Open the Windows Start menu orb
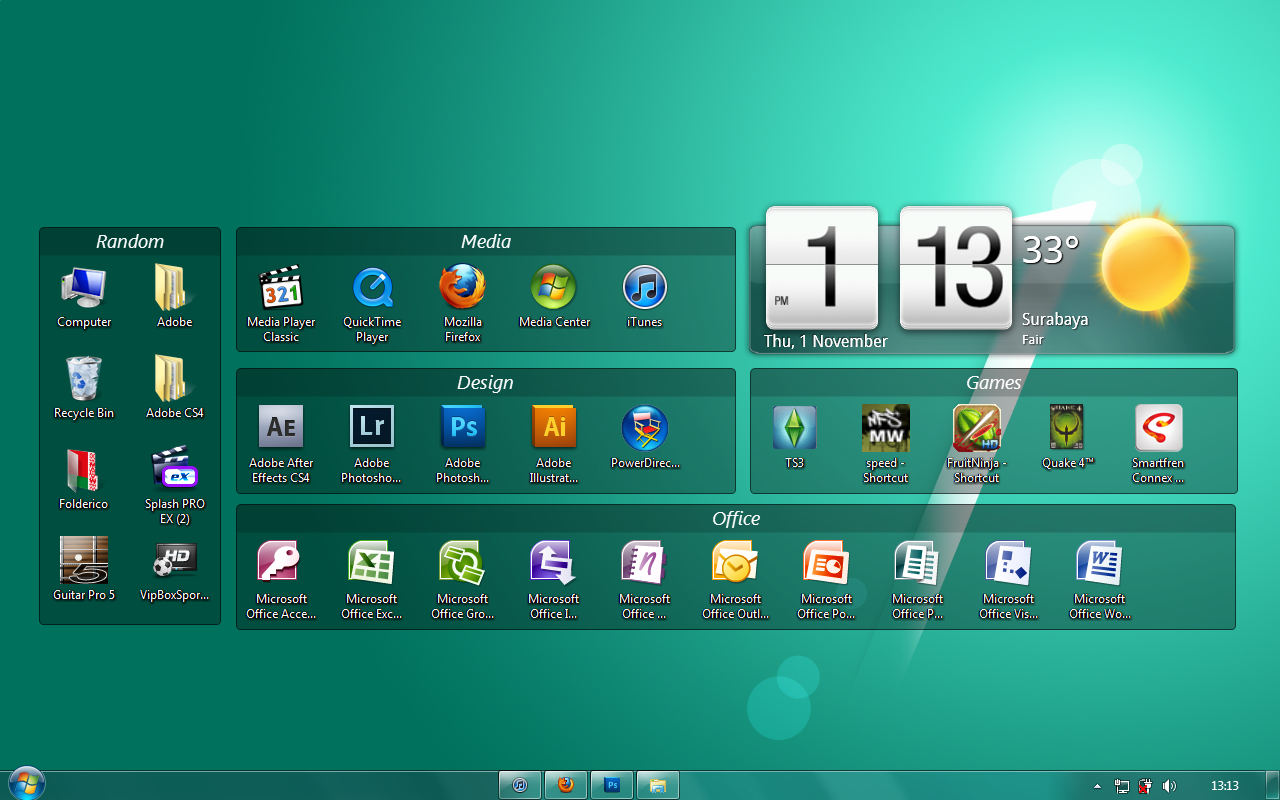 point(27,783)
